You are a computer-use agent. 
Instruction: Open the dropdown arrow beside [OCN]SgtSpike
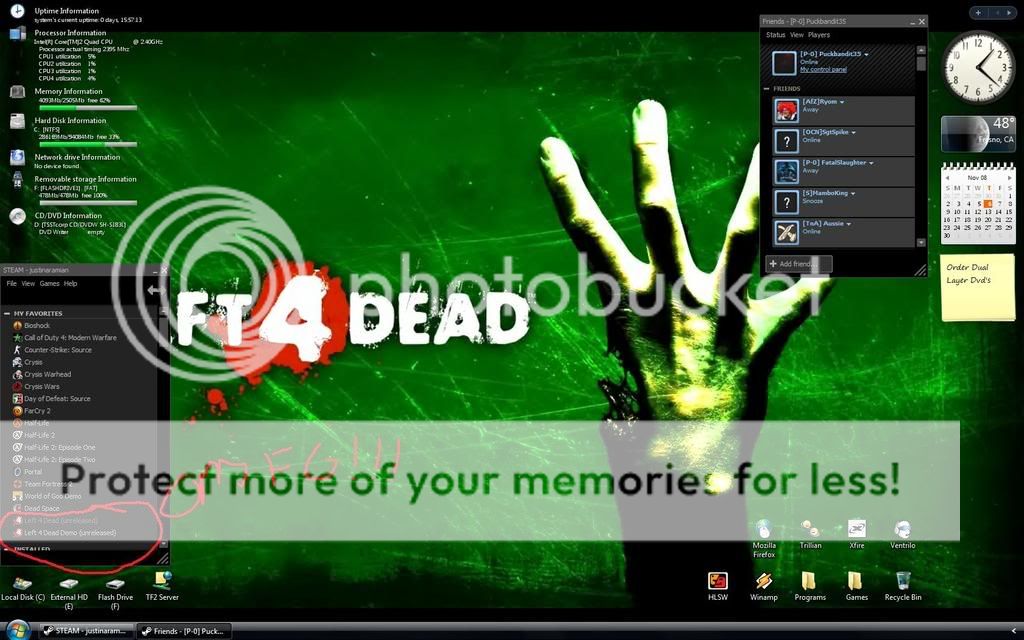click(x=854, y=133)
